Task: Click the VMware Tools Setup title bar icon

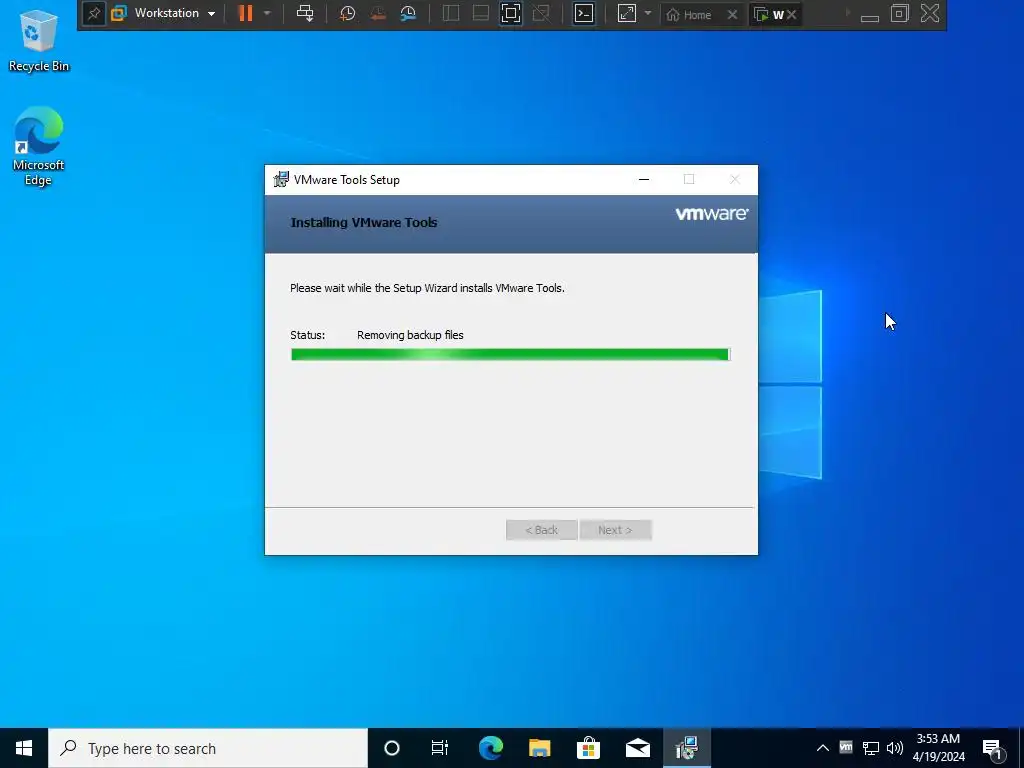Action: [x=281, y=180]
